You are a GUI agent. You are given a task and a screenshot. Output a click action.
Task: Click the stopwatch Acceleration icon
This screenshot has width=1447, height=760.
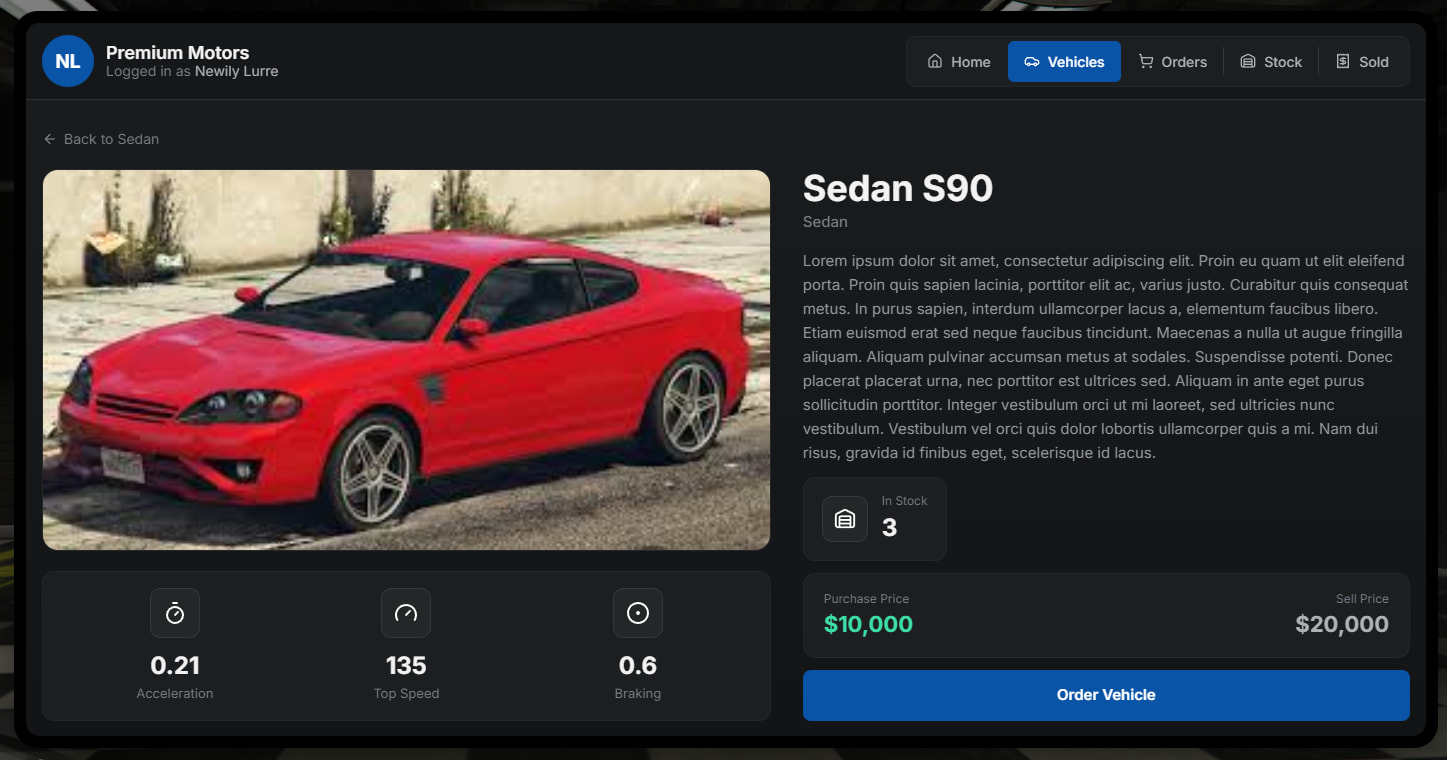coord(175,613)
